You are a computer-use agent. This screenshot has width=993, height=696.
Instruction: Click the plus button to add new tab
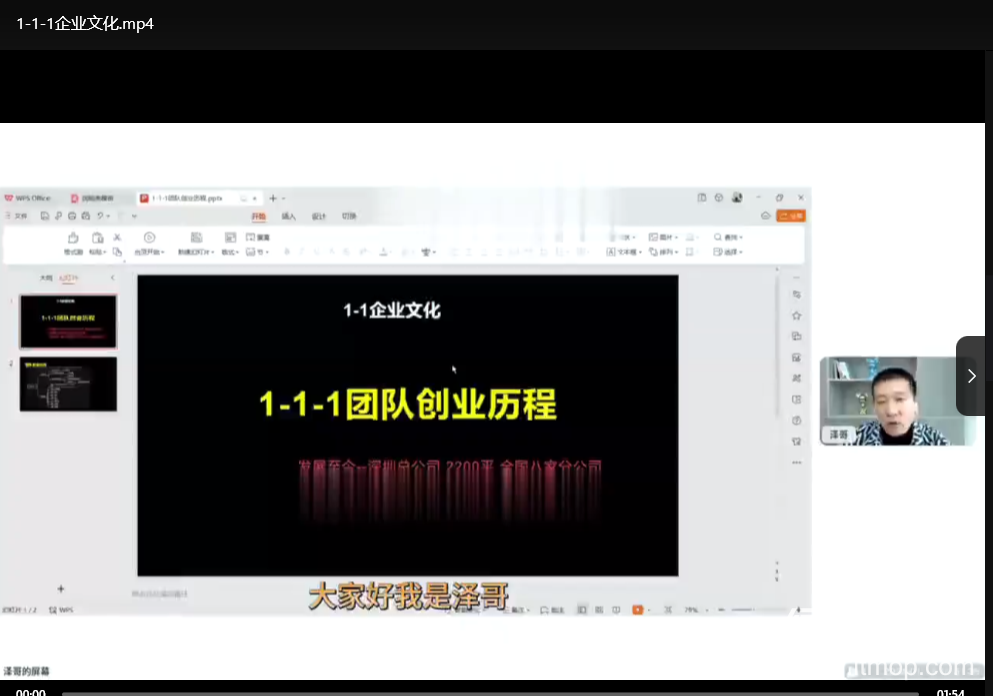pos(273,198)
